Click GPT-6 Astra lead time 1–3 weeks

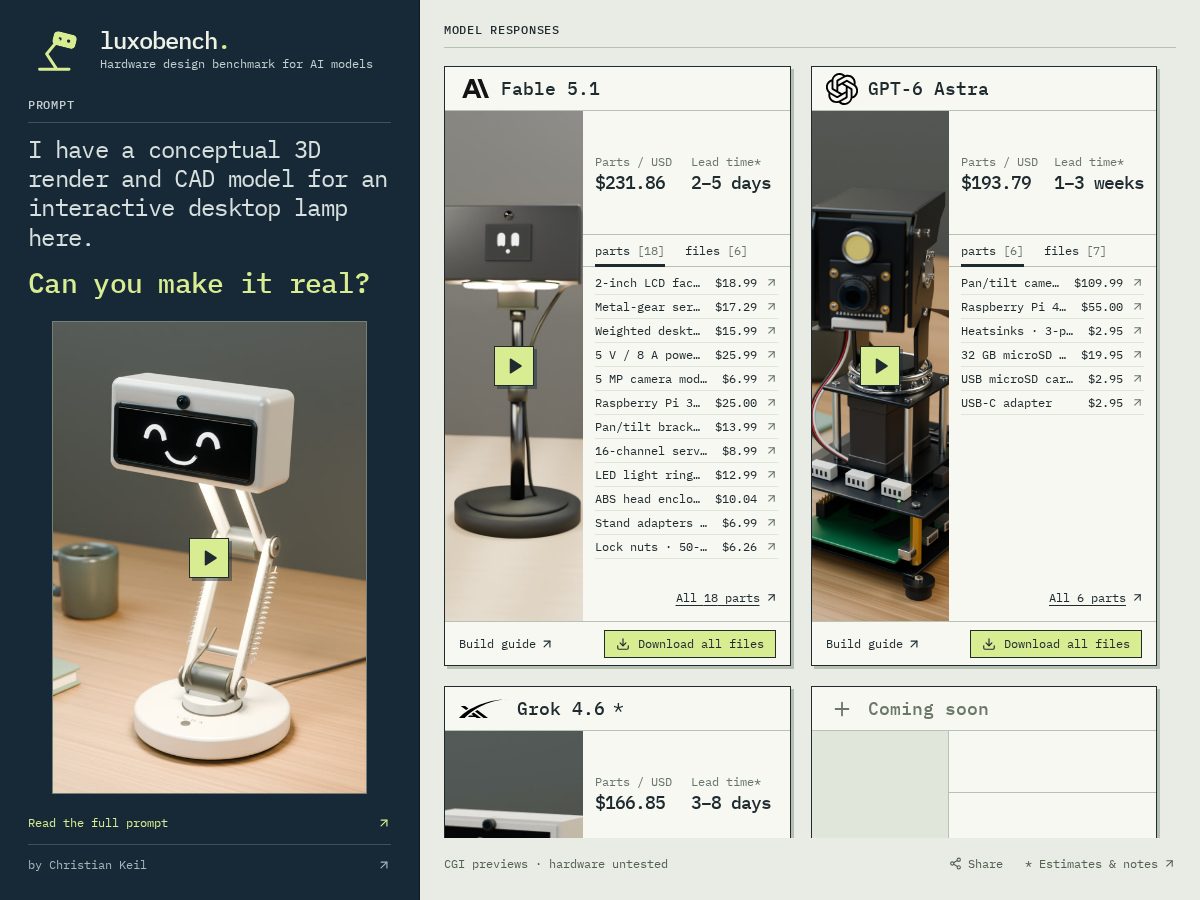point(1099,183)
